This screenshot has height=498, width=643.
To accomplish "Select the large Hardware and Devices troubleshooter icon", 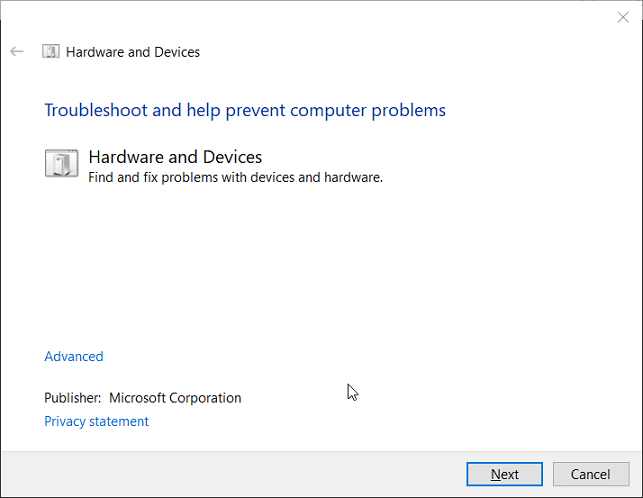I will (x=61, y=164).
